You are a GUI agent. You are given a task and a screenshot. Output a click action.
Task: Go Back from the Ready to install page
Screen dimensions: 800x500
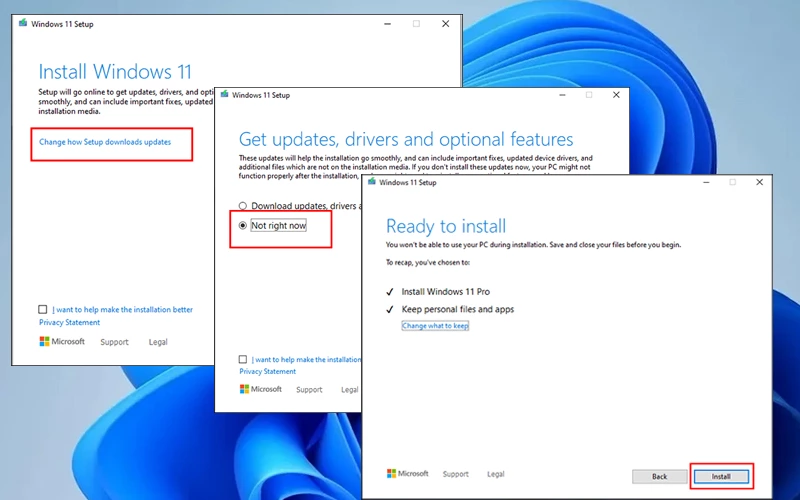pyautogui.click(x=659, y=476)
